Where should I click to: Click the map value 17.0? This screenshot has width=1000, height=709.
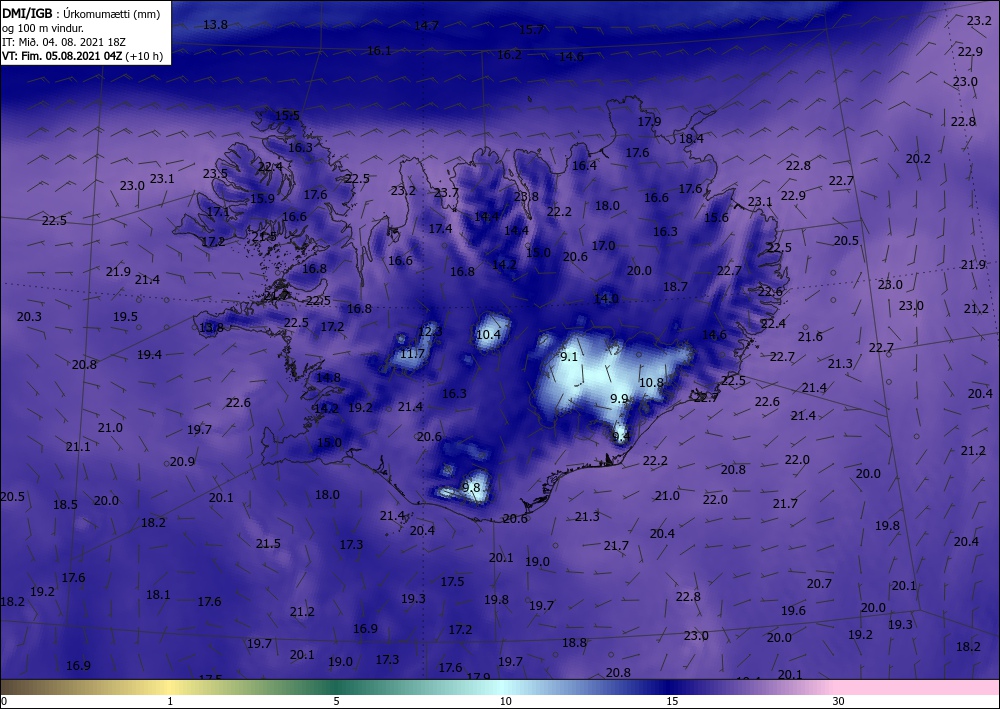(603, 245)
